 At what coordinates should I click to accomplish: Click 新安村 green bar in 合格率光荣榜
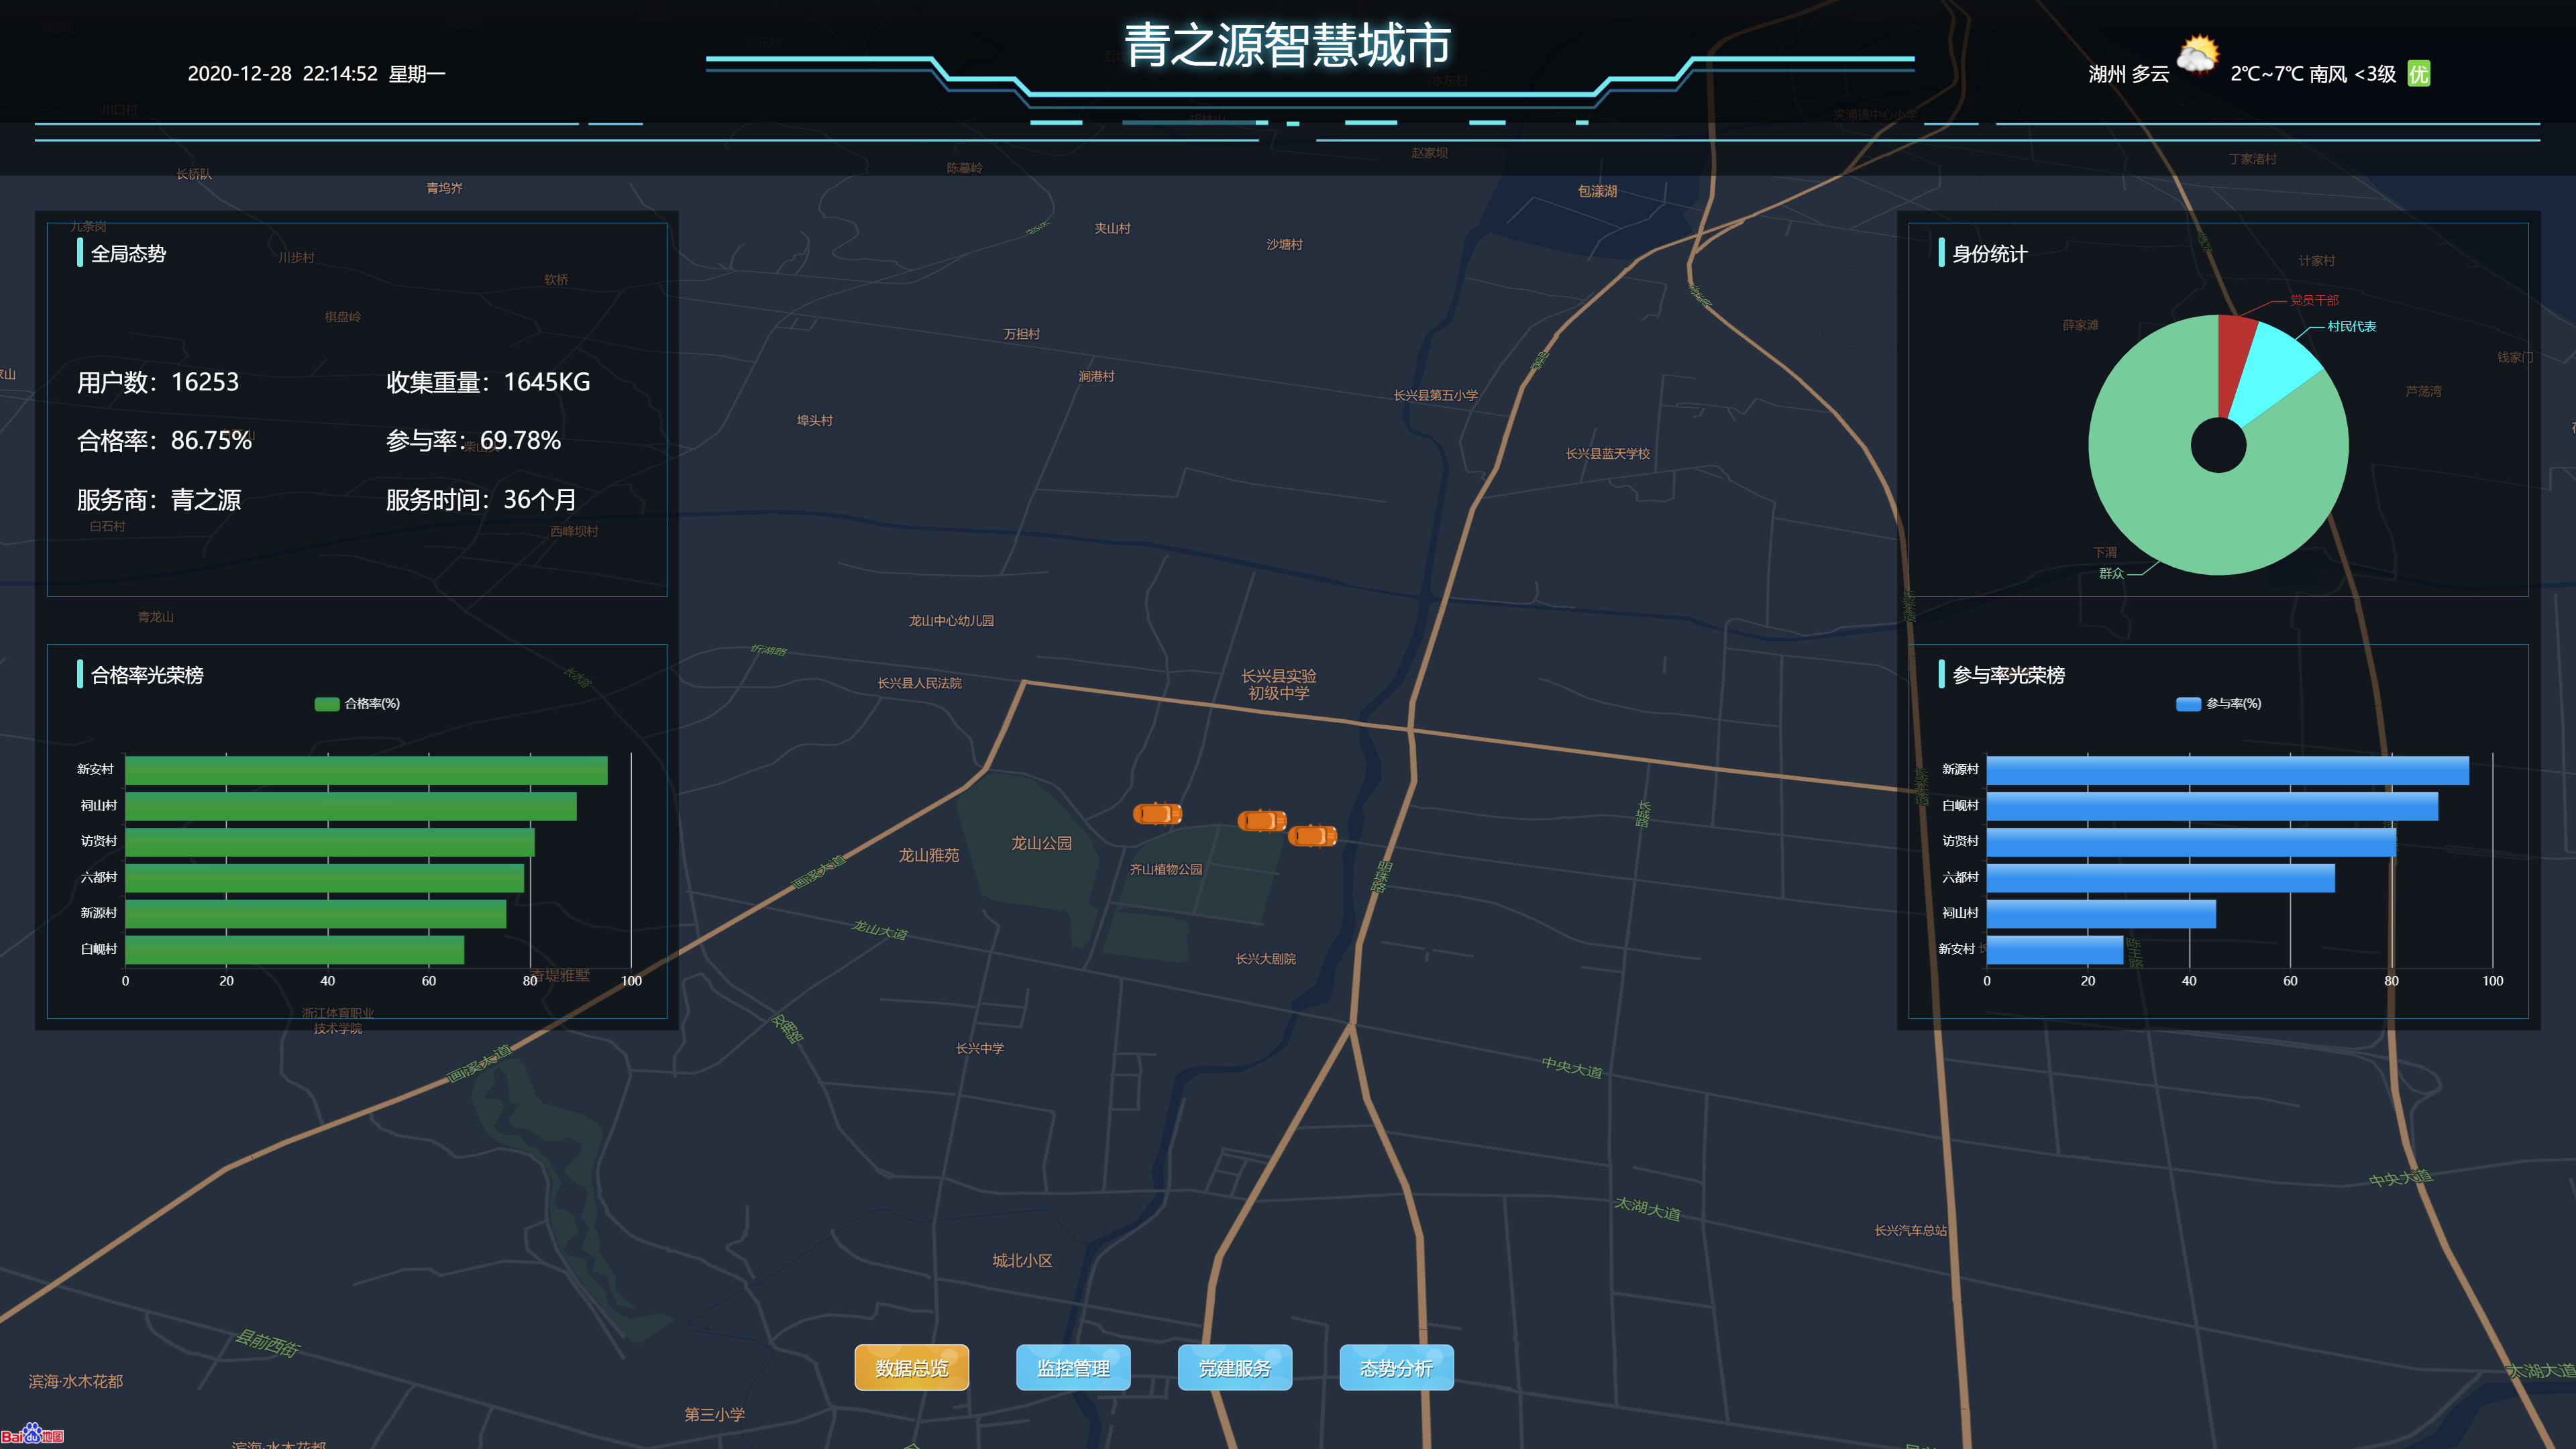(x=366, y=770)
